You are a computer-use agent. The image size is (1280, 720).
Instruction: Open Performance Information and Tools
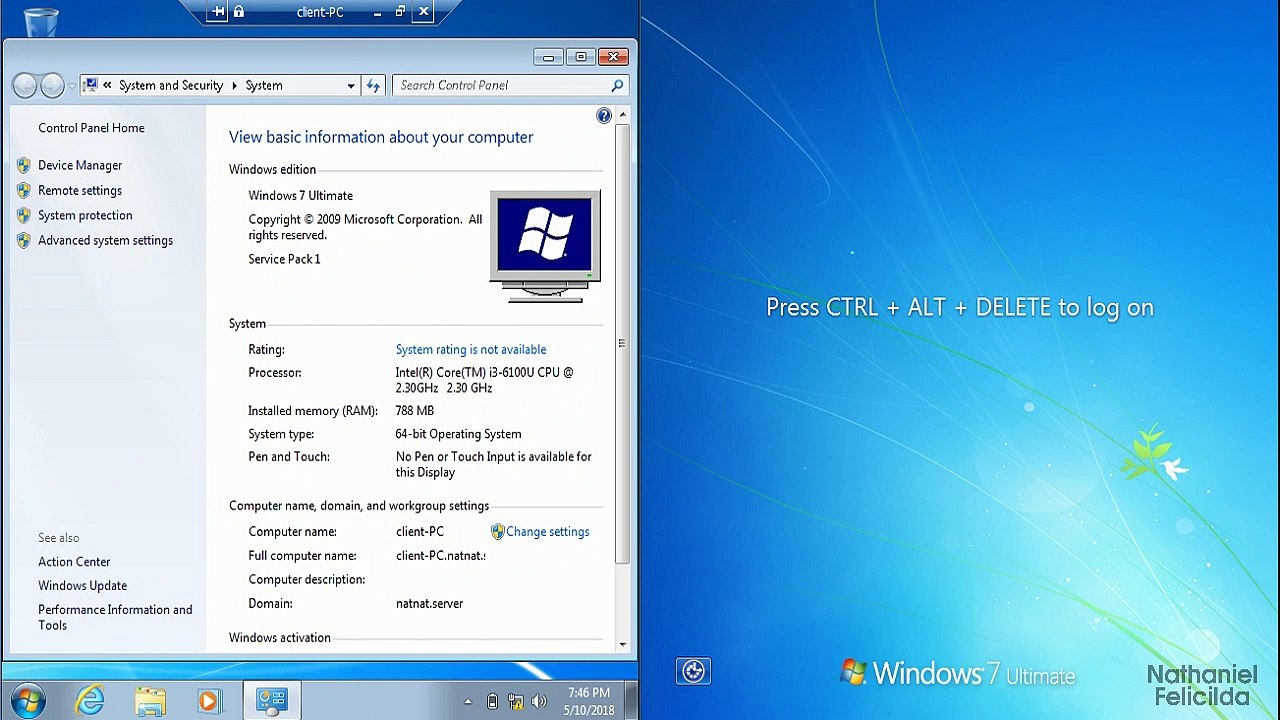point(115,617)
